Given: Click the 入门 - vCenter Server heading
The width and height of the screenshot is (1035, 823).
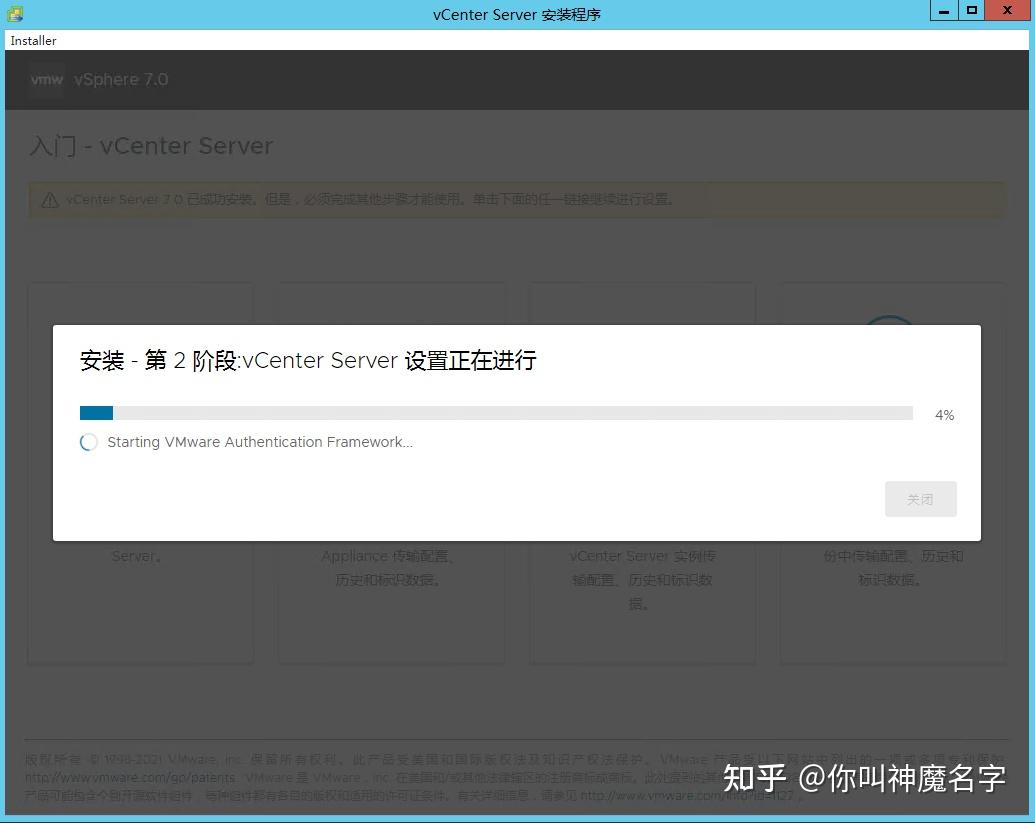Looking at the screenshot, I should [151, 146].
